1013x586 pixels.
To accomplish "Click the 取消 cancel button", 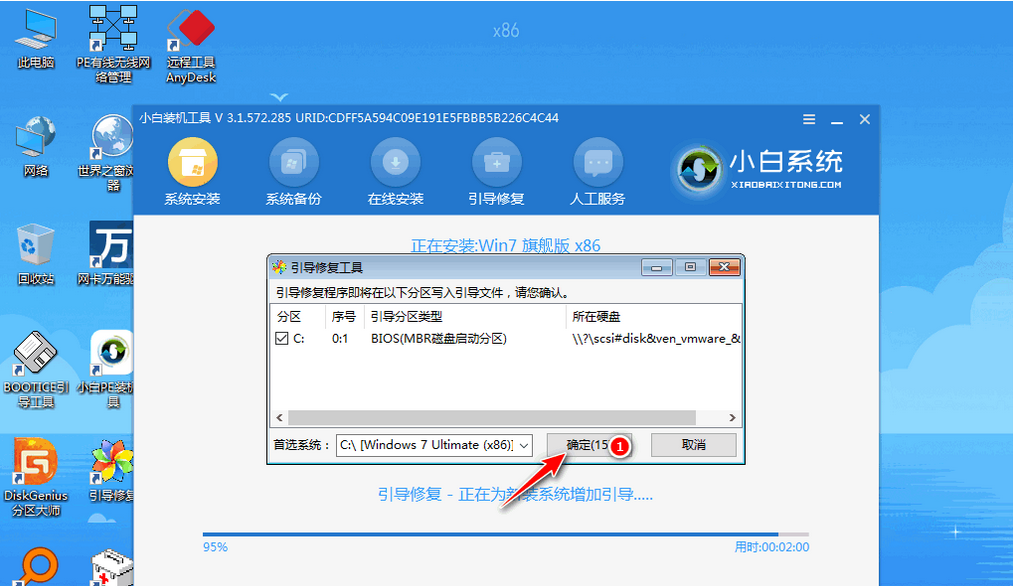I will click(693, 445).
